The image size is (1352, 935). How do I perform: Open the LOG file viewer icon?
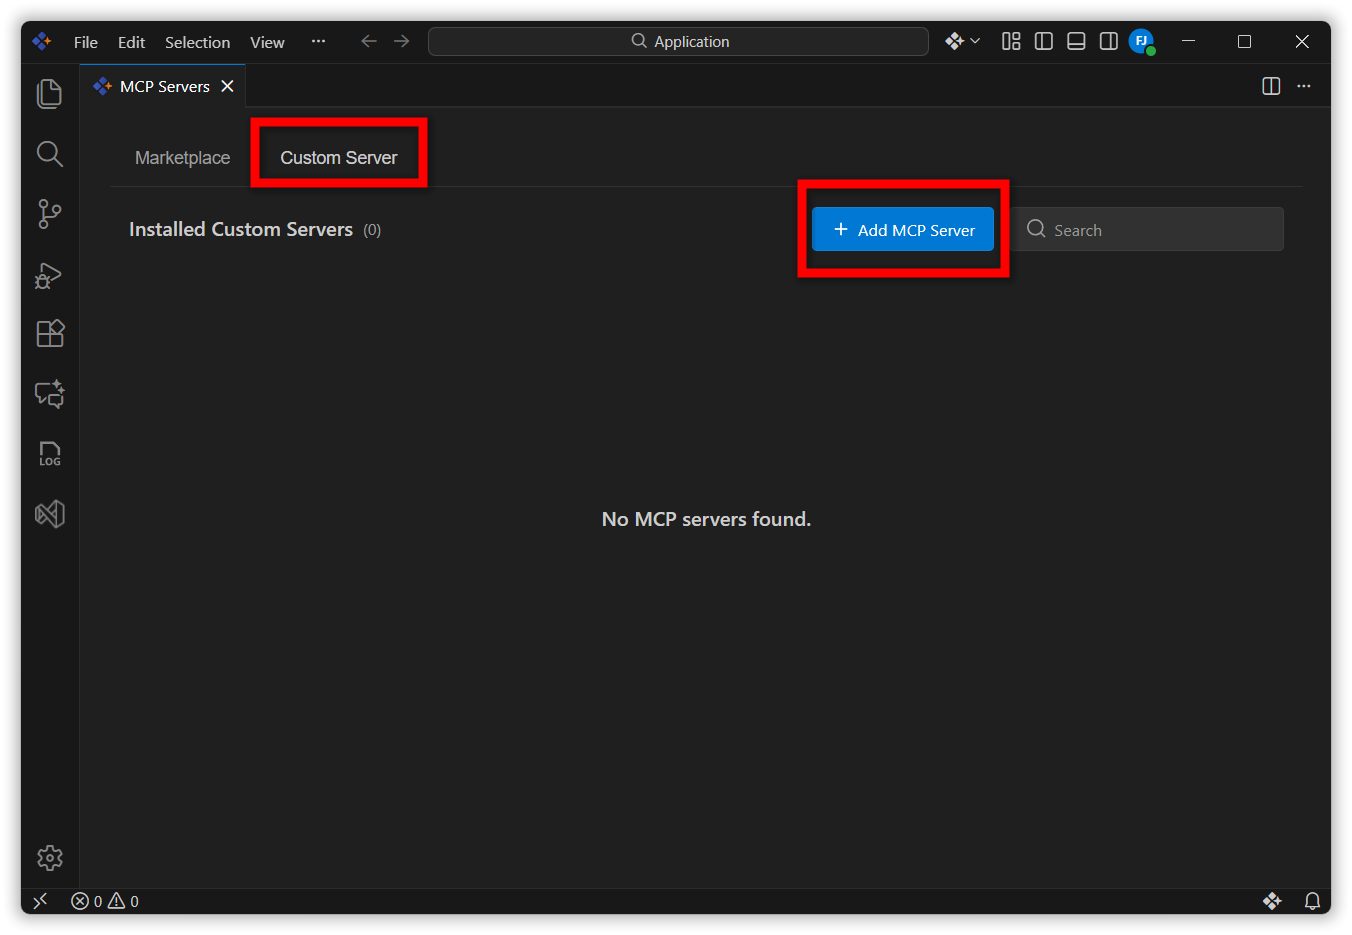[x=49, y=454]
